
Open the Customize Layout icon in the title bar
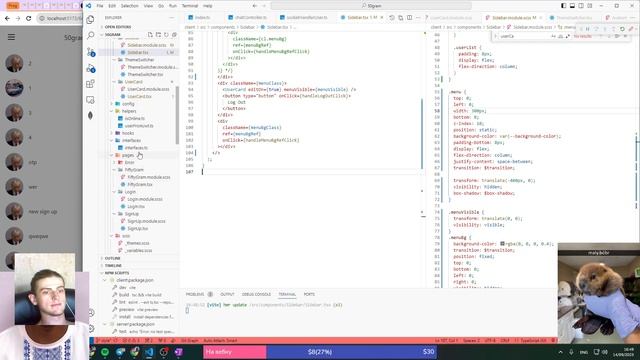coord(590,6)
